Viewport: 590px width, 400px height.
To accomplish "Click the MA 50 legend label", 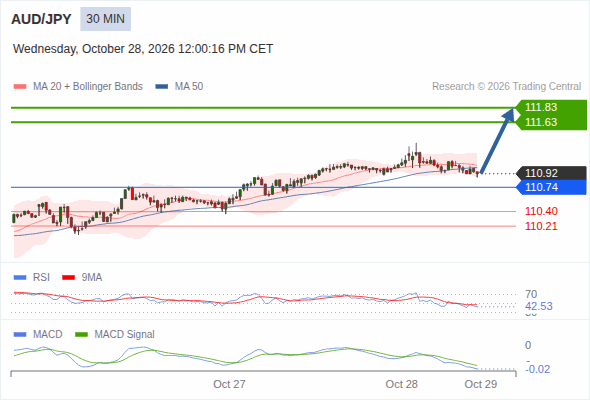I will click(x=189, y=87).
